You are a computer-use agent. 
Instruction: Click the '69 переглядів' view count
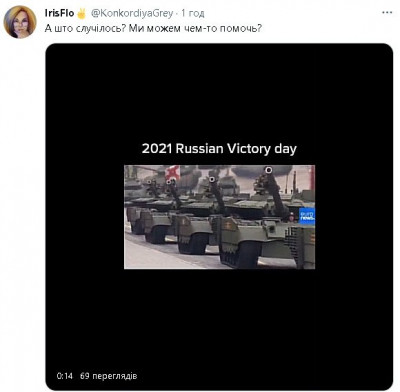click(108, 376)
